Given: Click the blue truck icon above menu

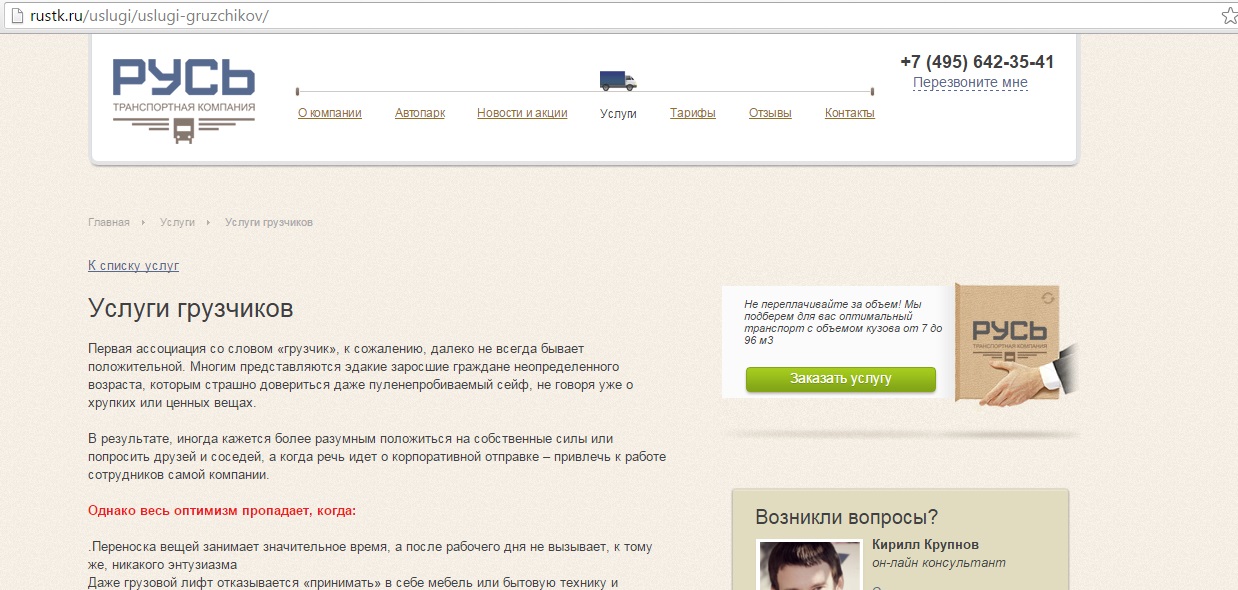Looking at the screenshot, I should pos(618,81).
